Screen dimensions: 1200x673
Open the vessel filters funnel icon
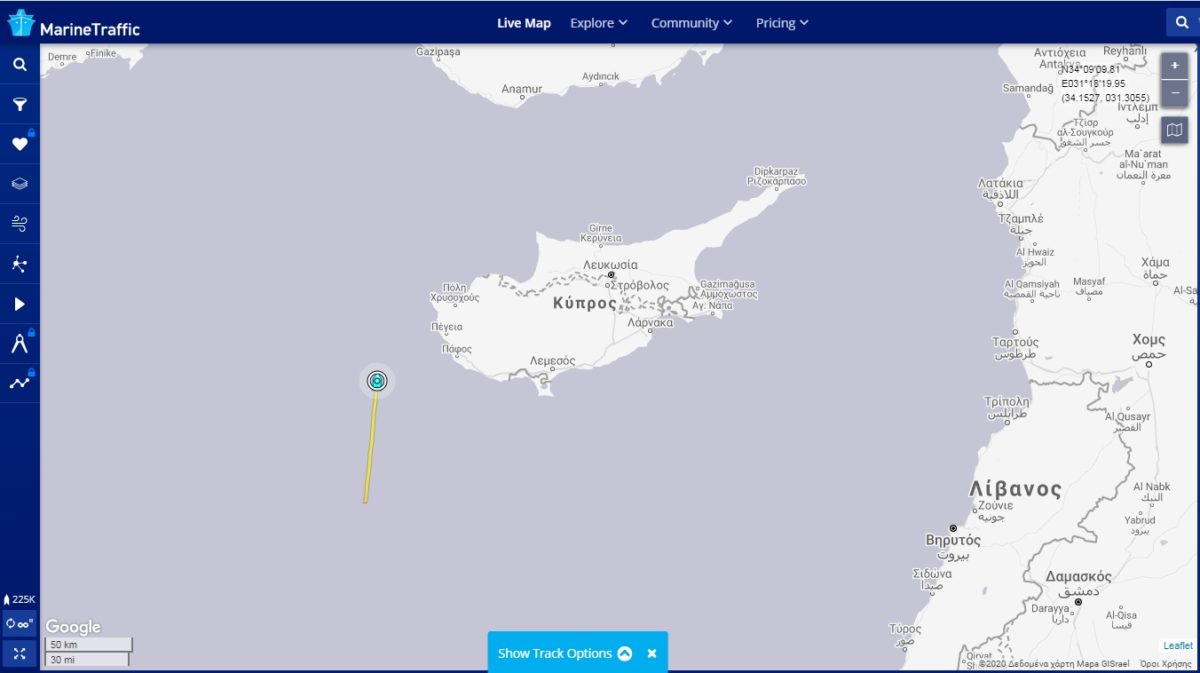coord(19,104)
